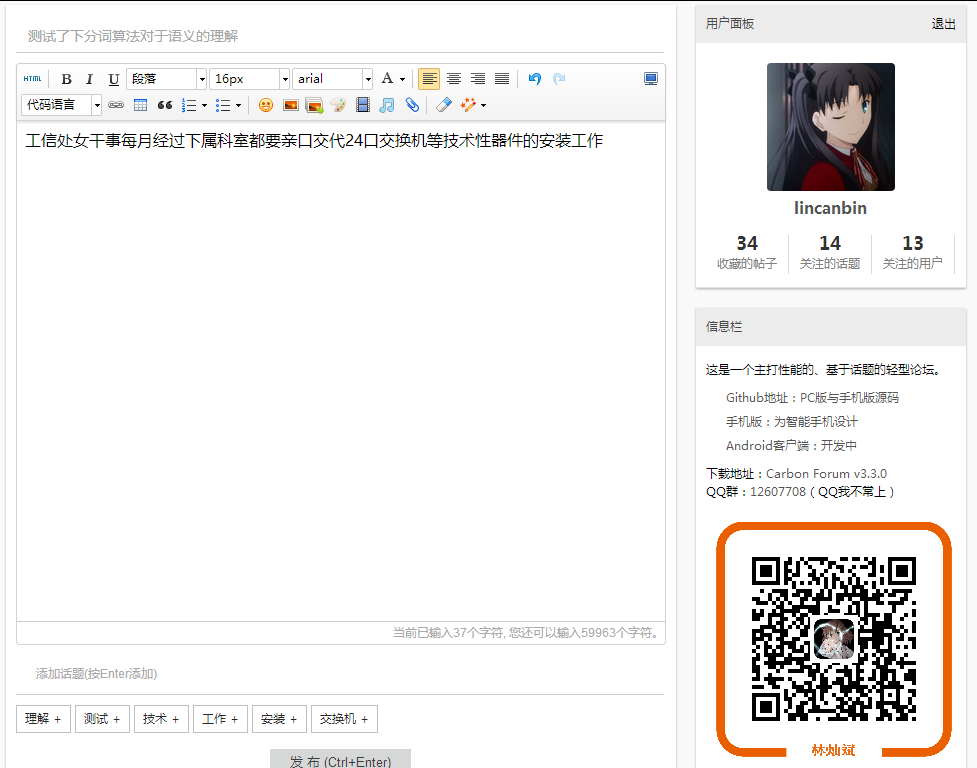977x768 pixels.
Task: Center align the text
Action: coord(454,79)
